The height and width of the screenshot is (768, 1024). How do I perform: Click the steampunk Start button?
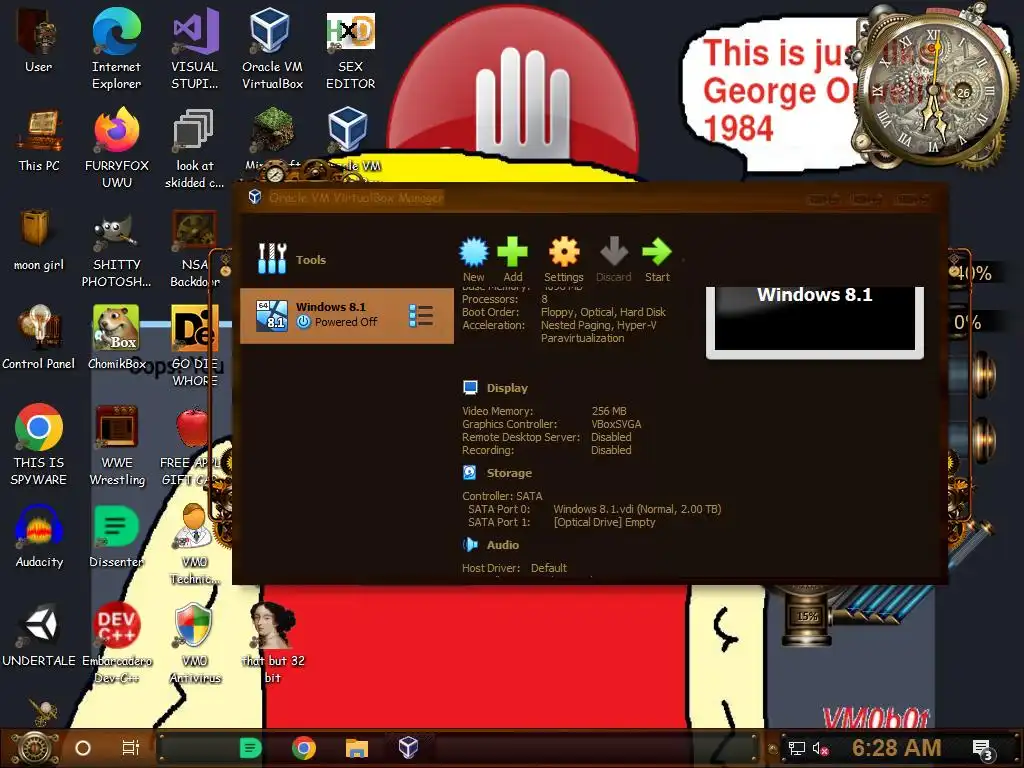(x=34, y=748)
